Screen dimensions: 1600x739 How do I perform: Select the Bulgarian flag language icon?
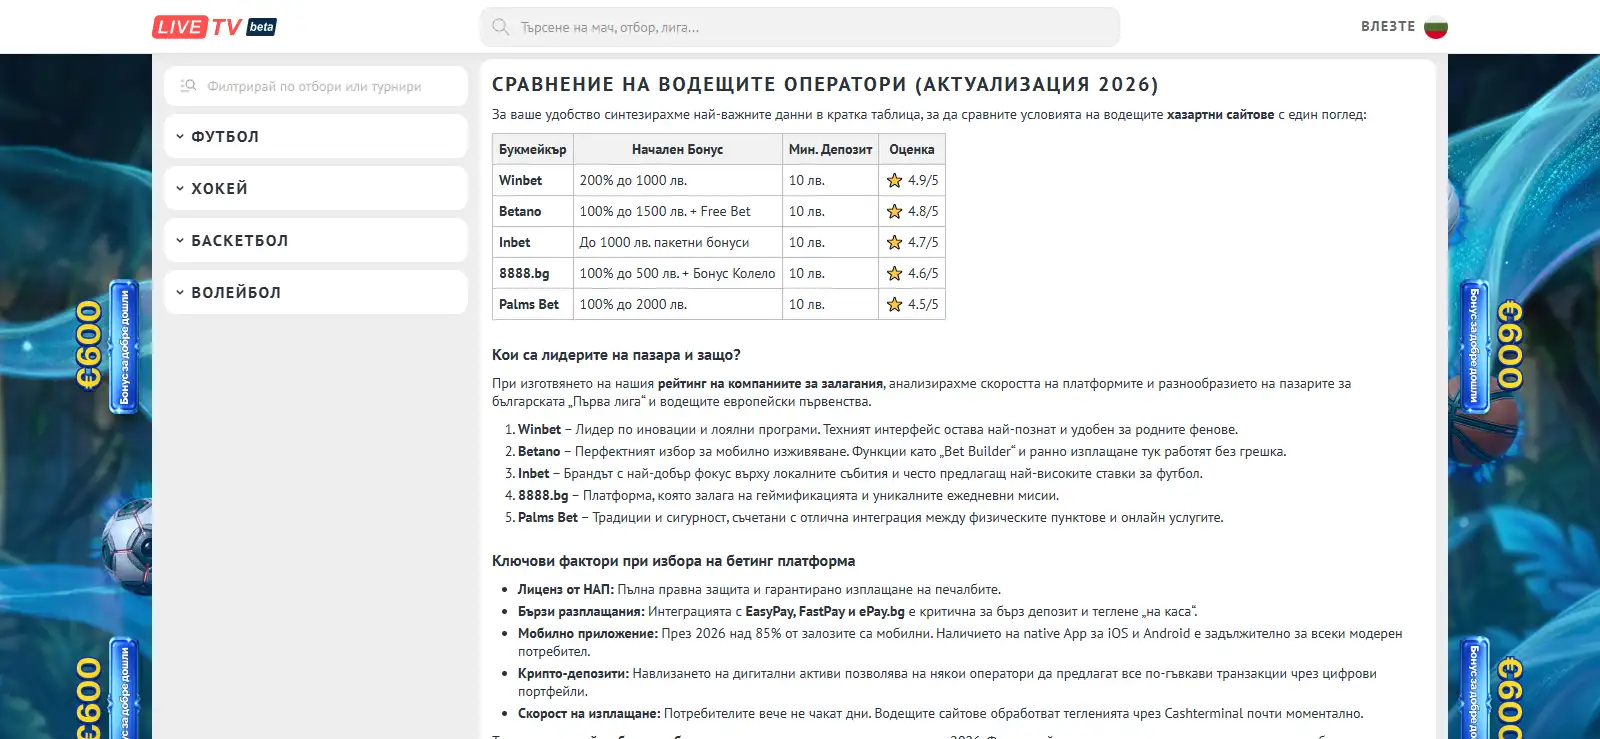(1436, 27)
